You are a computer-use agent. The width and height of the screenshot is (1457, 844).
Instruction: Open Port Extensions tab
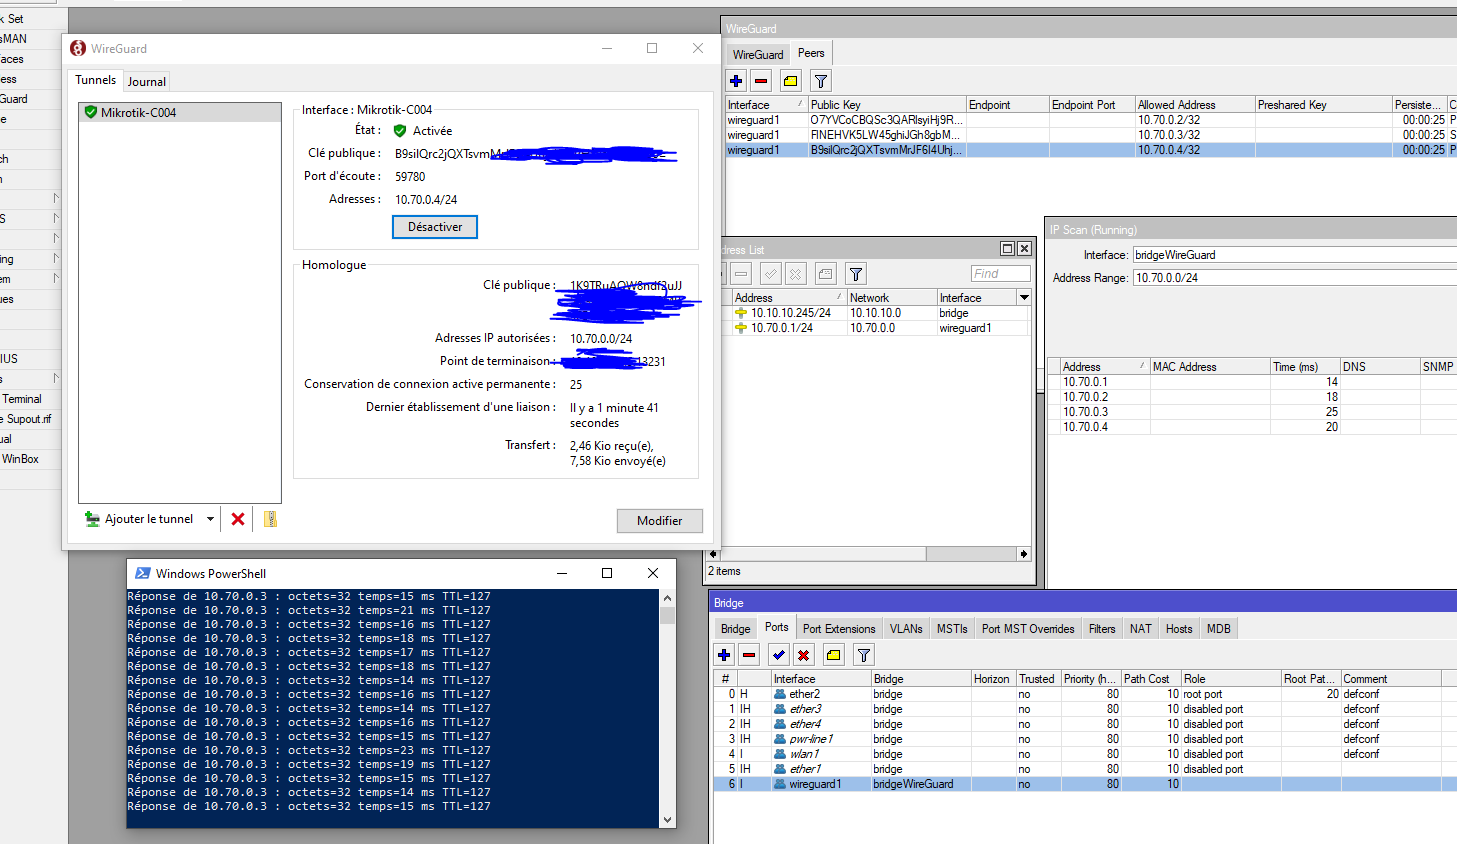(839, 629)
